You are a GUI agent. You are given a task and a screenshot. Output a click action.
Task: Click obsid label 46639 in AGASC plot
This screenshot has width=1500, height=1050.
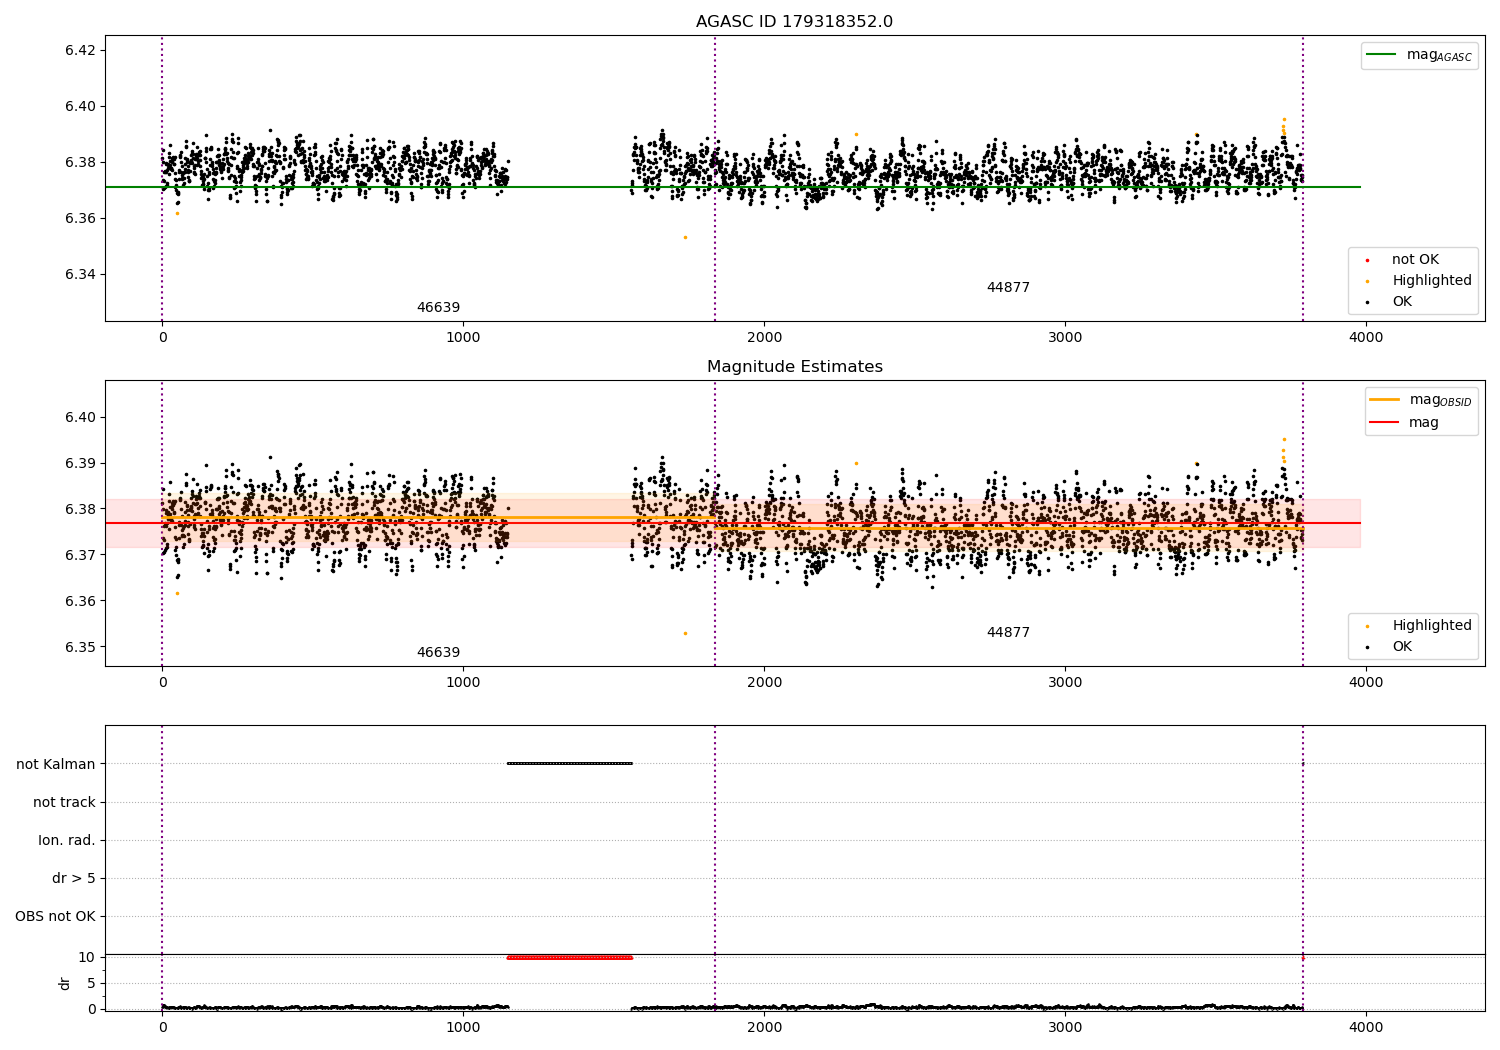point(438,308)
